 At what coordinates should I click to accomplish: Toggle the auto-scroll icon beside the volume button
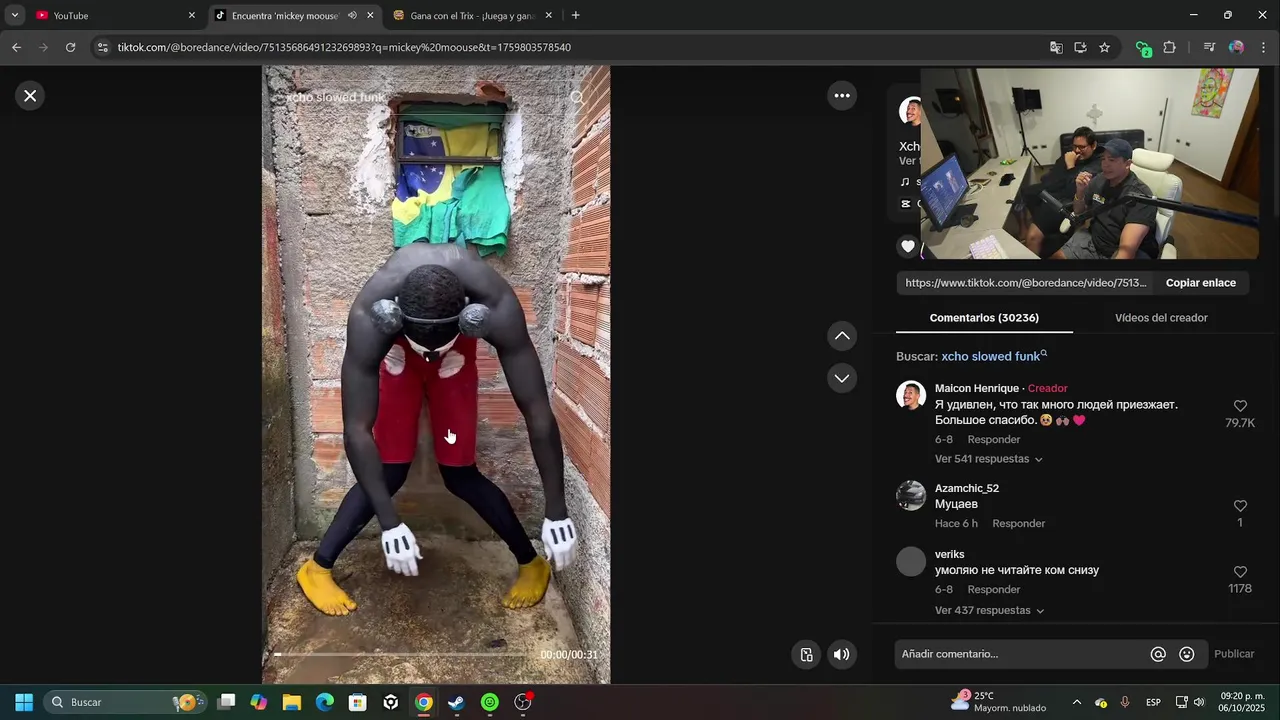pyautogui.click(x=806, y=654)
